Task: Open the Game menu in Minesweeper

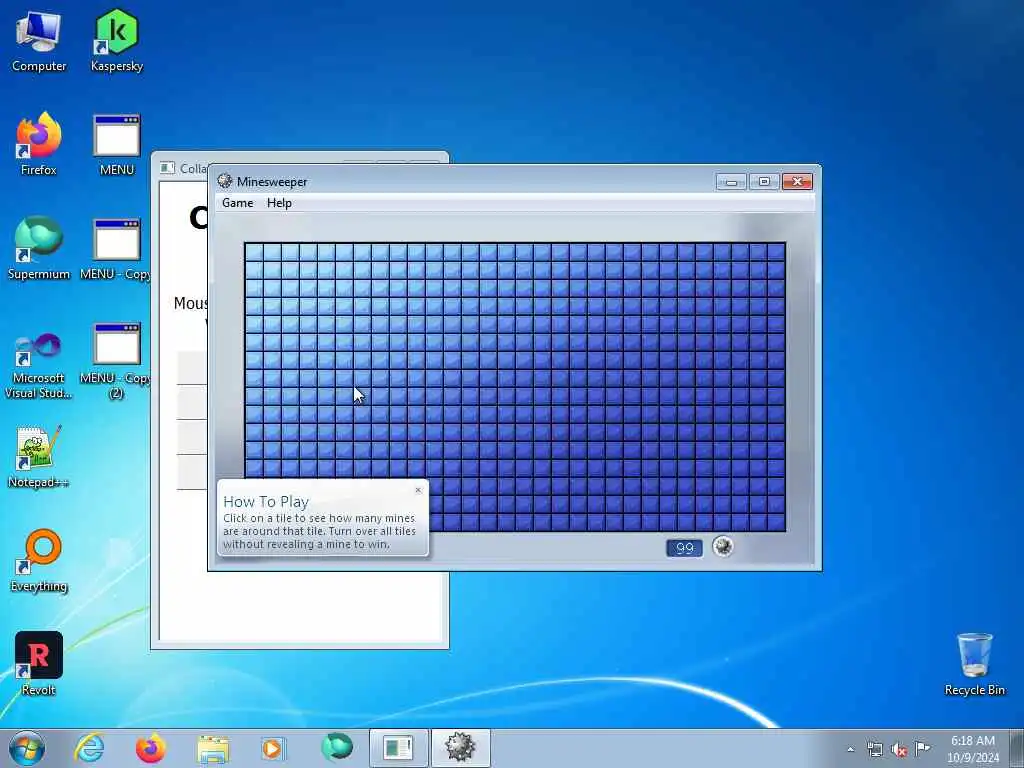Action: point(237,203)
